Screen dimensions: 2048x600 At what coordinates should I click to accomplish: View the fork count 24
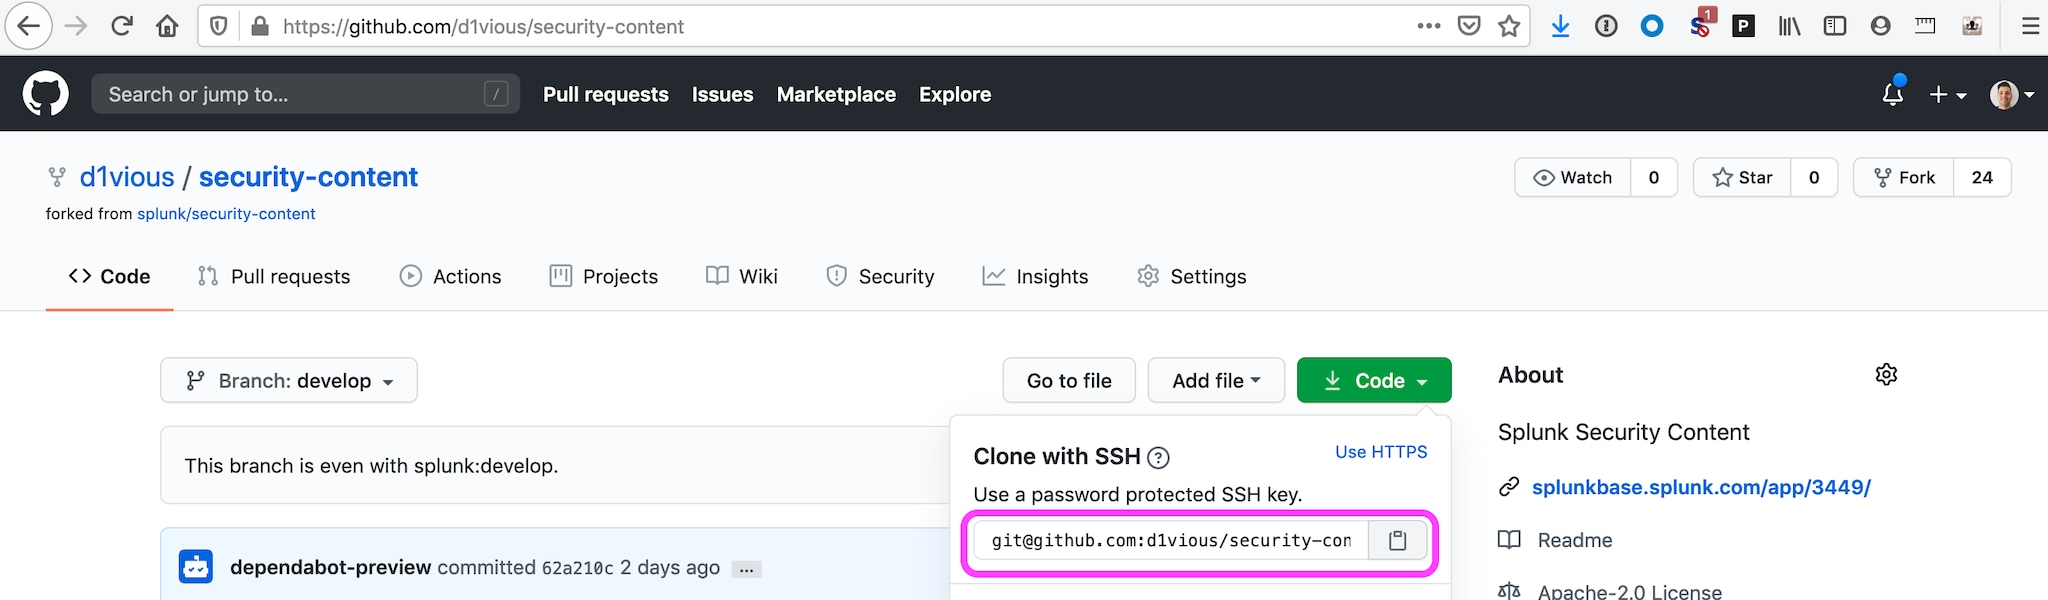[1982, 177]
